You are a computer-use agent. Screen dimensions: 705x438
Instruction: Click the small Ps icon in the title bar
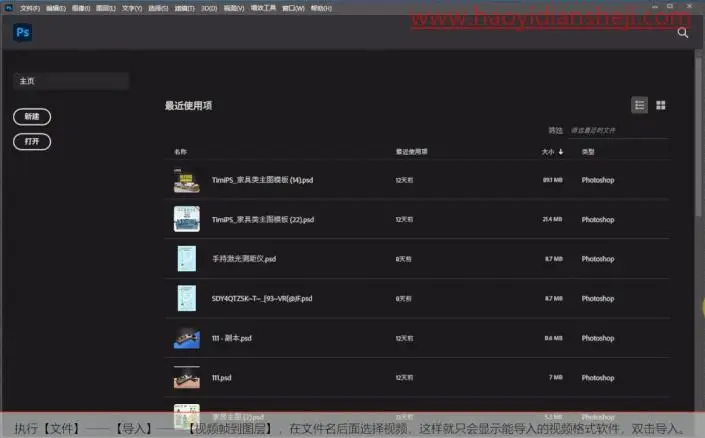tap(9, 7)
